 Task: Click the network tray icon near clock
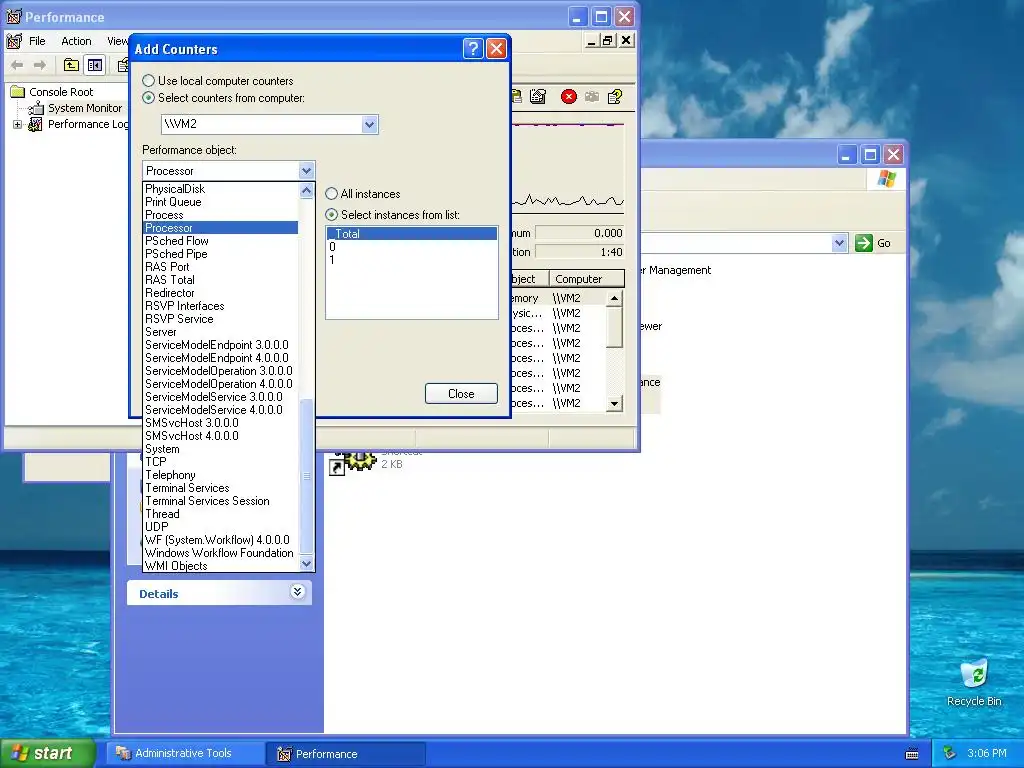(x=949, y=753)
